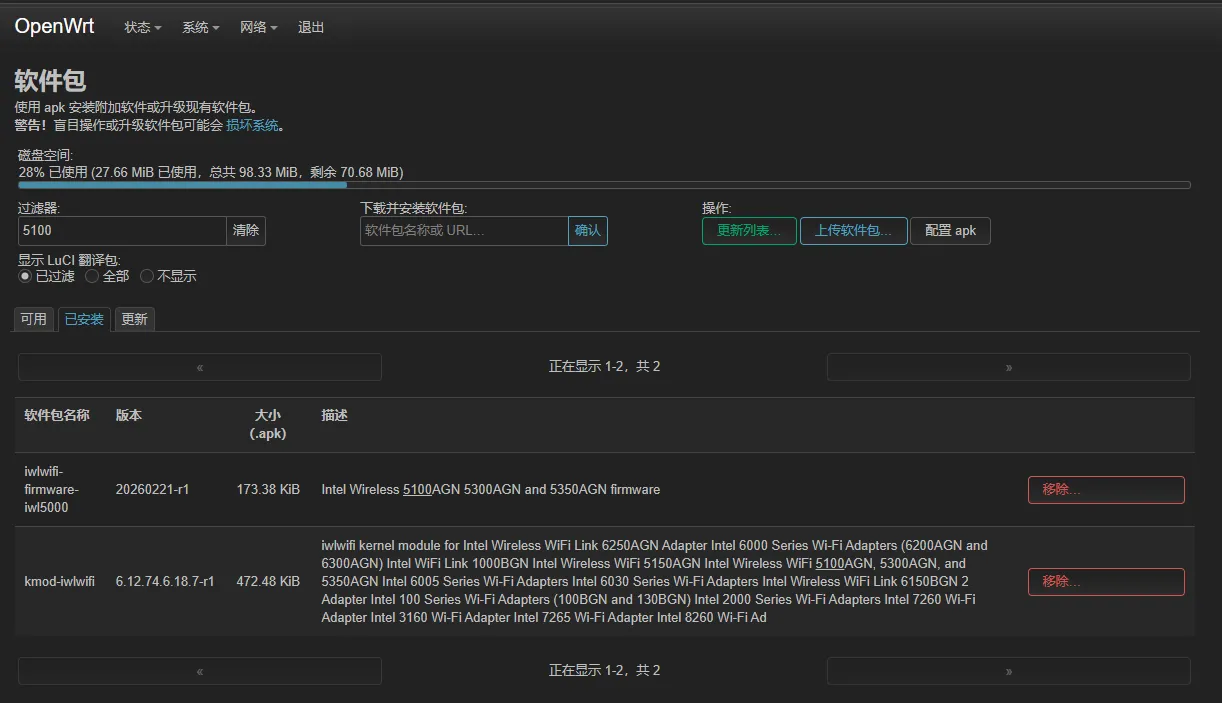Click 退出 to log out

click(311, 28)
